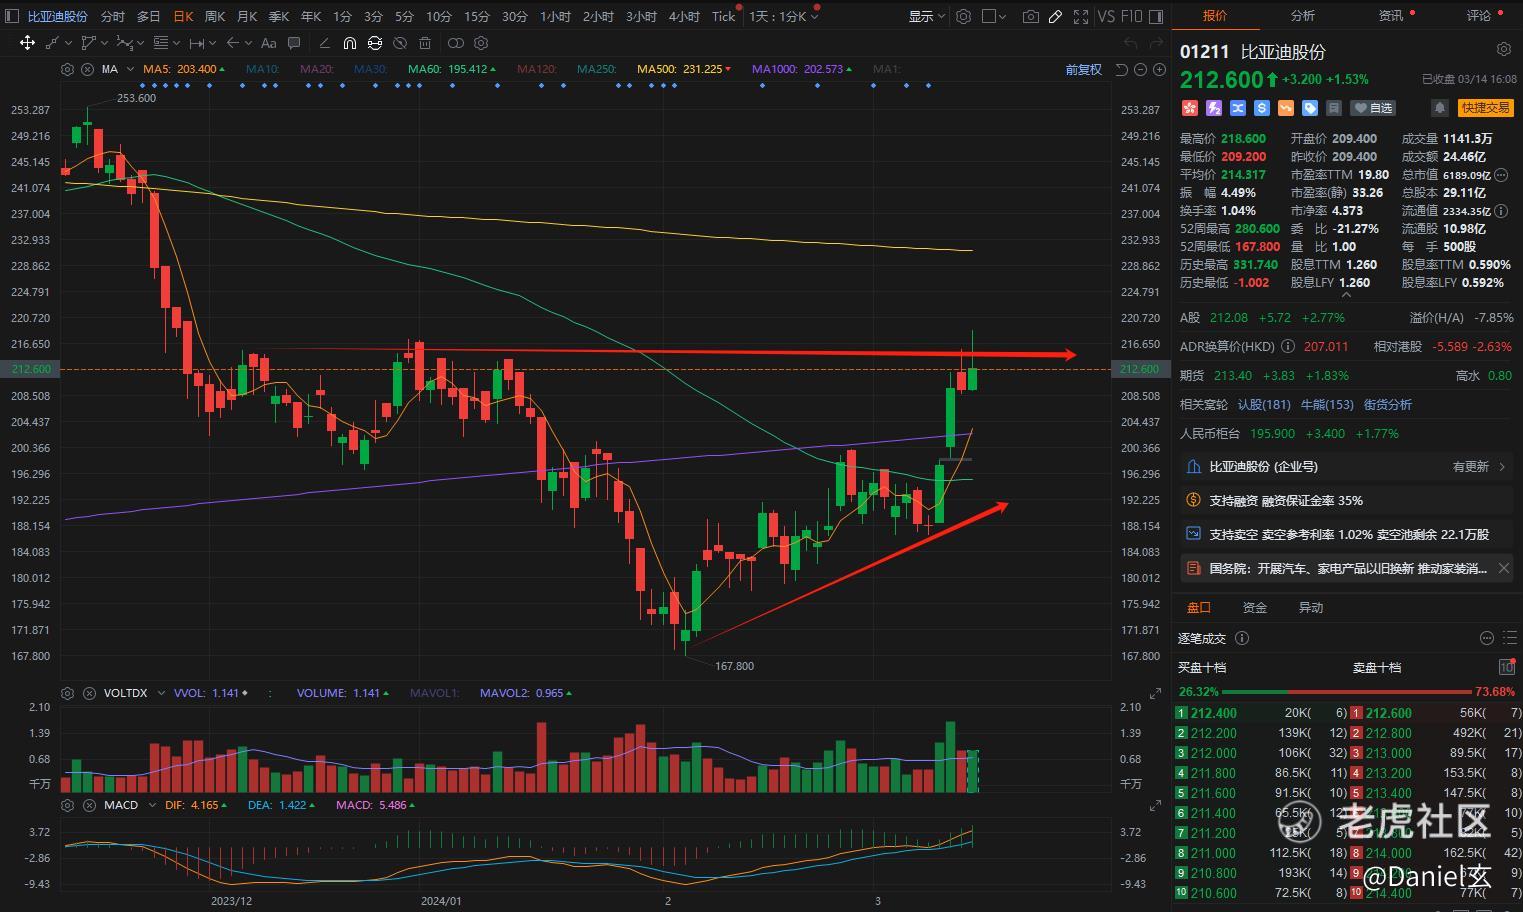Open the 资讯 news tab
The image size is (1523, 912).
tap(1391, 16)
